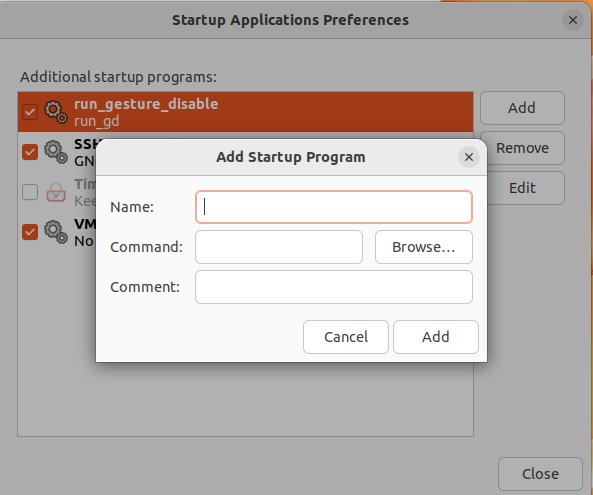Click the gears icon beside the SSH entry
This screenshot has width=593, height=495.
[56, 152]
